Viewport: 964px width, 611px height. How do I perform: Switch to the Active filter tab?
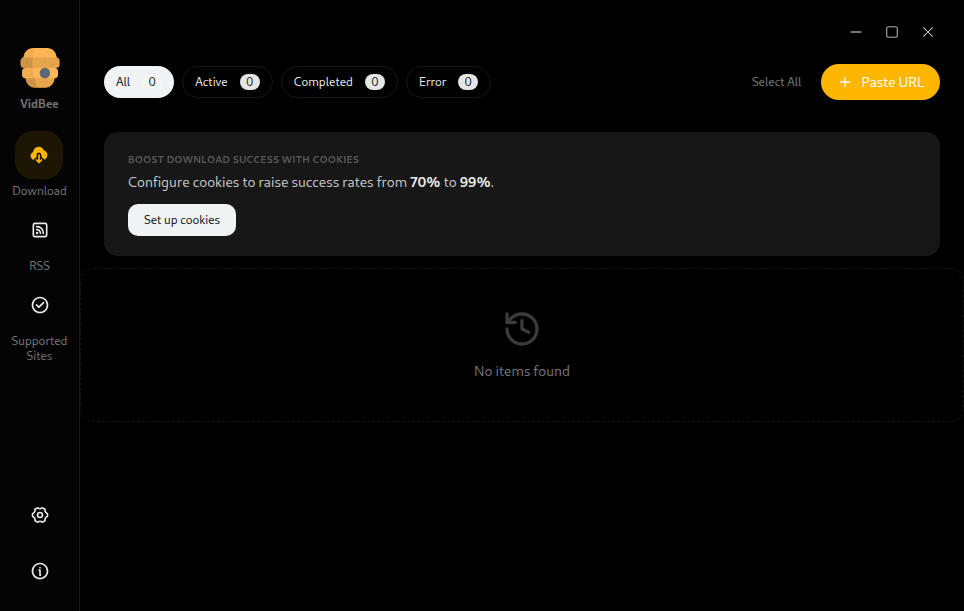click(x=226, y=82)
